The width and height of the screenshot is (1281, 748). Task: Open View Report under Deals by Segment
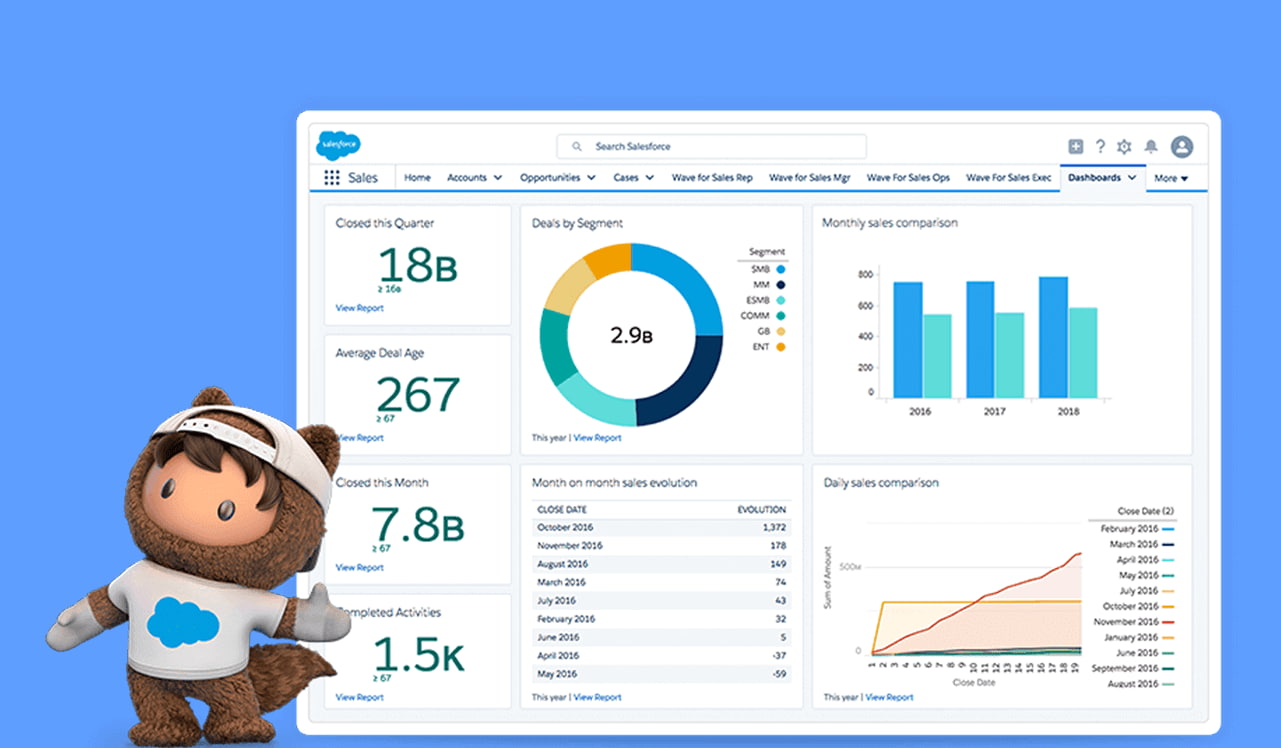(x=597, y=438)
